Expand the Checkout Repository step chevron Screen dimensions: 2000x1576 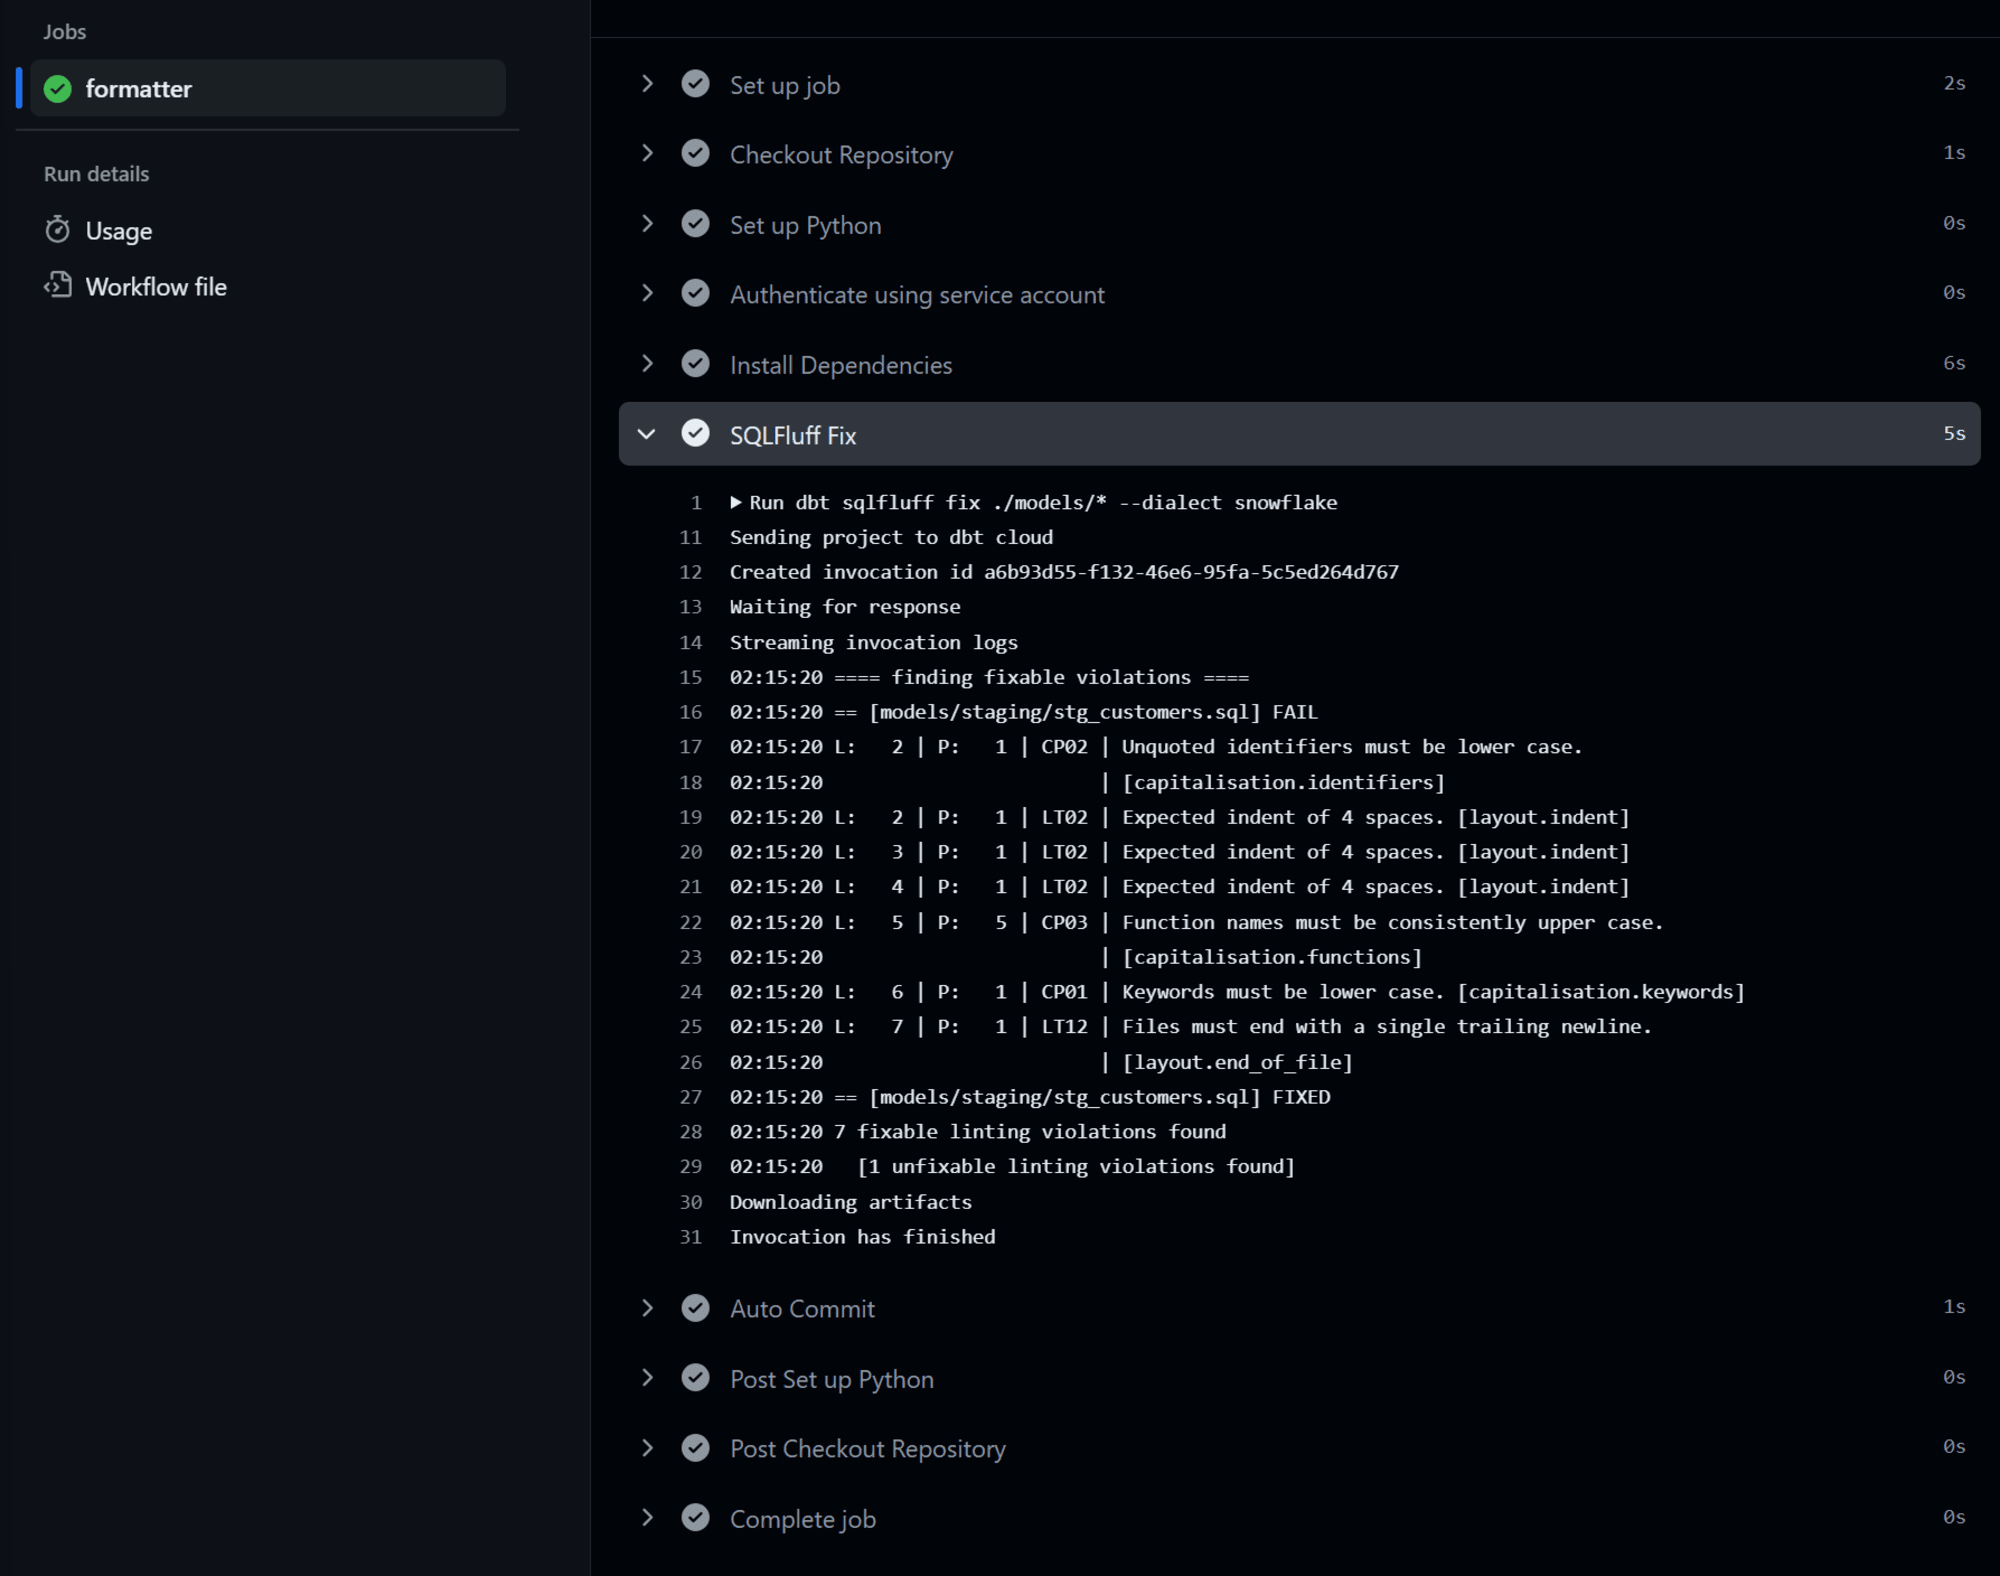(x=648, y=154)
